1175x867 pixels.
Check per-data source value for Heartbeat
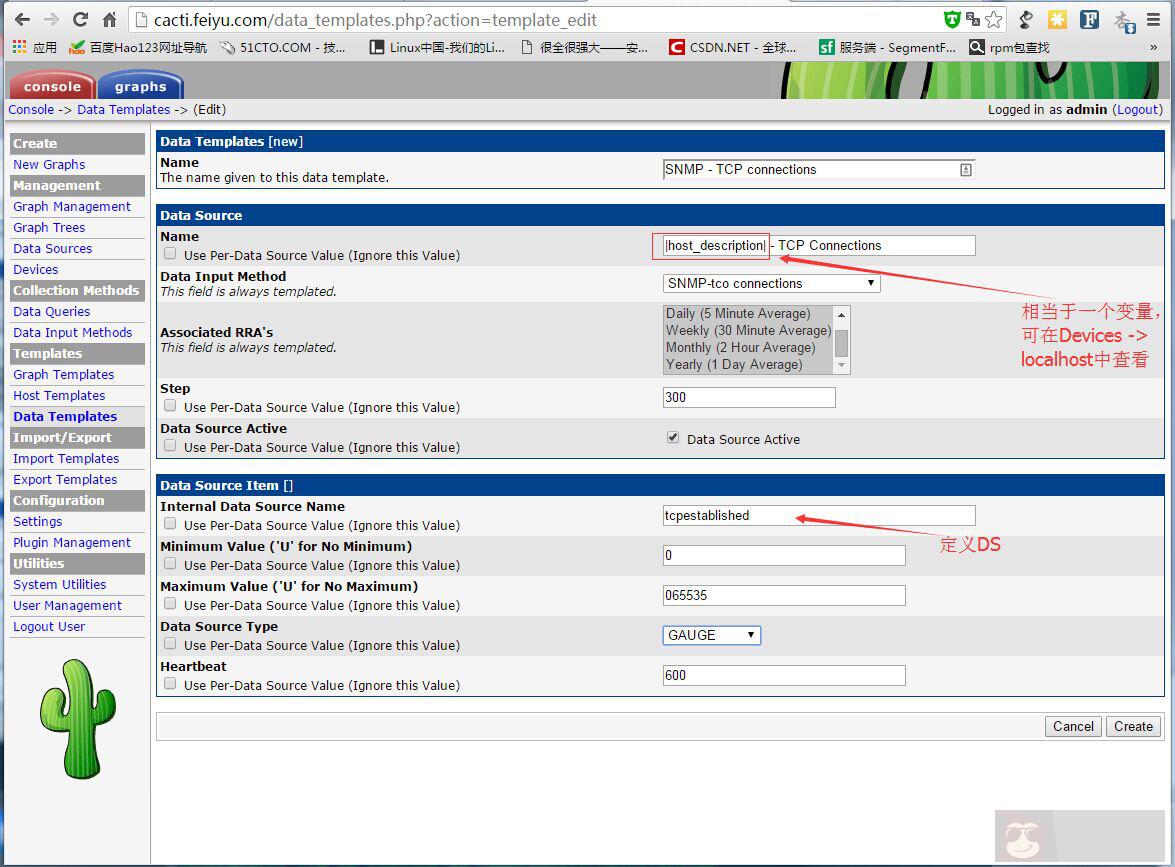click(170, 684)
